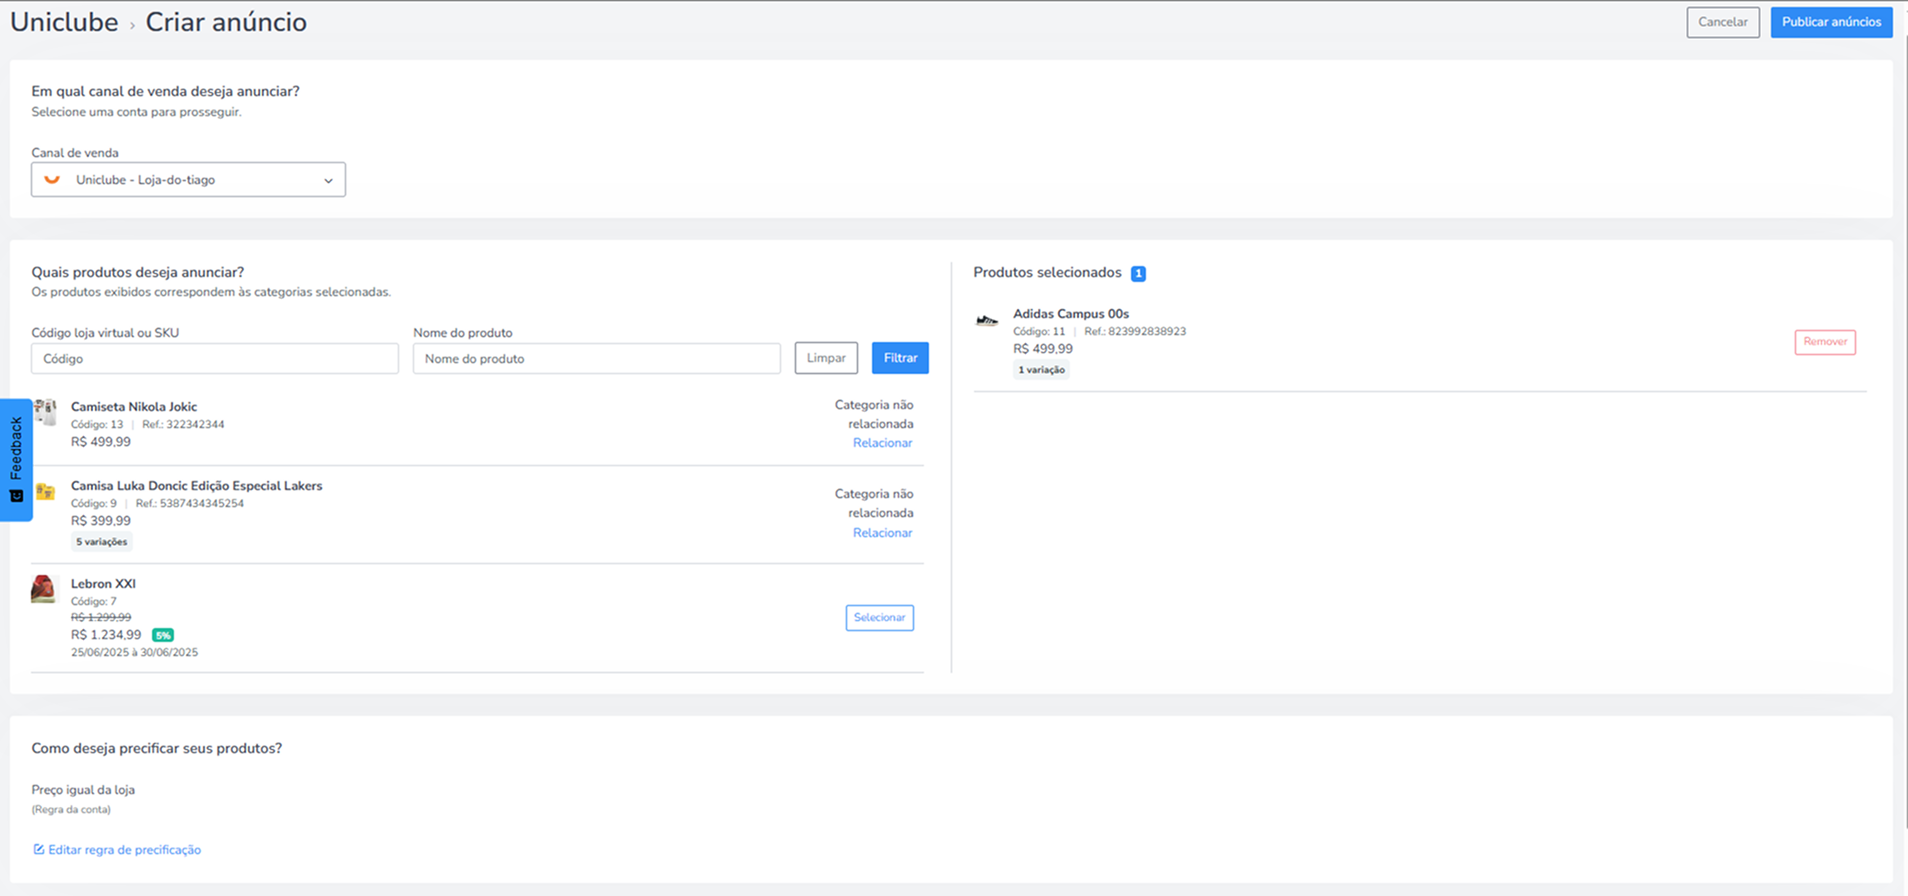This screenshot has width=1908, height=896.
Task: Open the Canal de venda dropdown chevron
Action: point(328,181)
